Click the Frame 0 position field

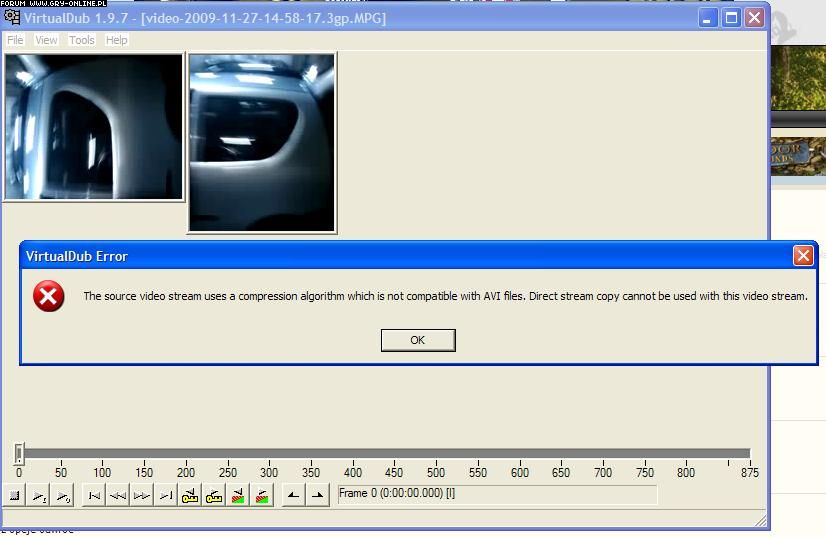[497, 494]
